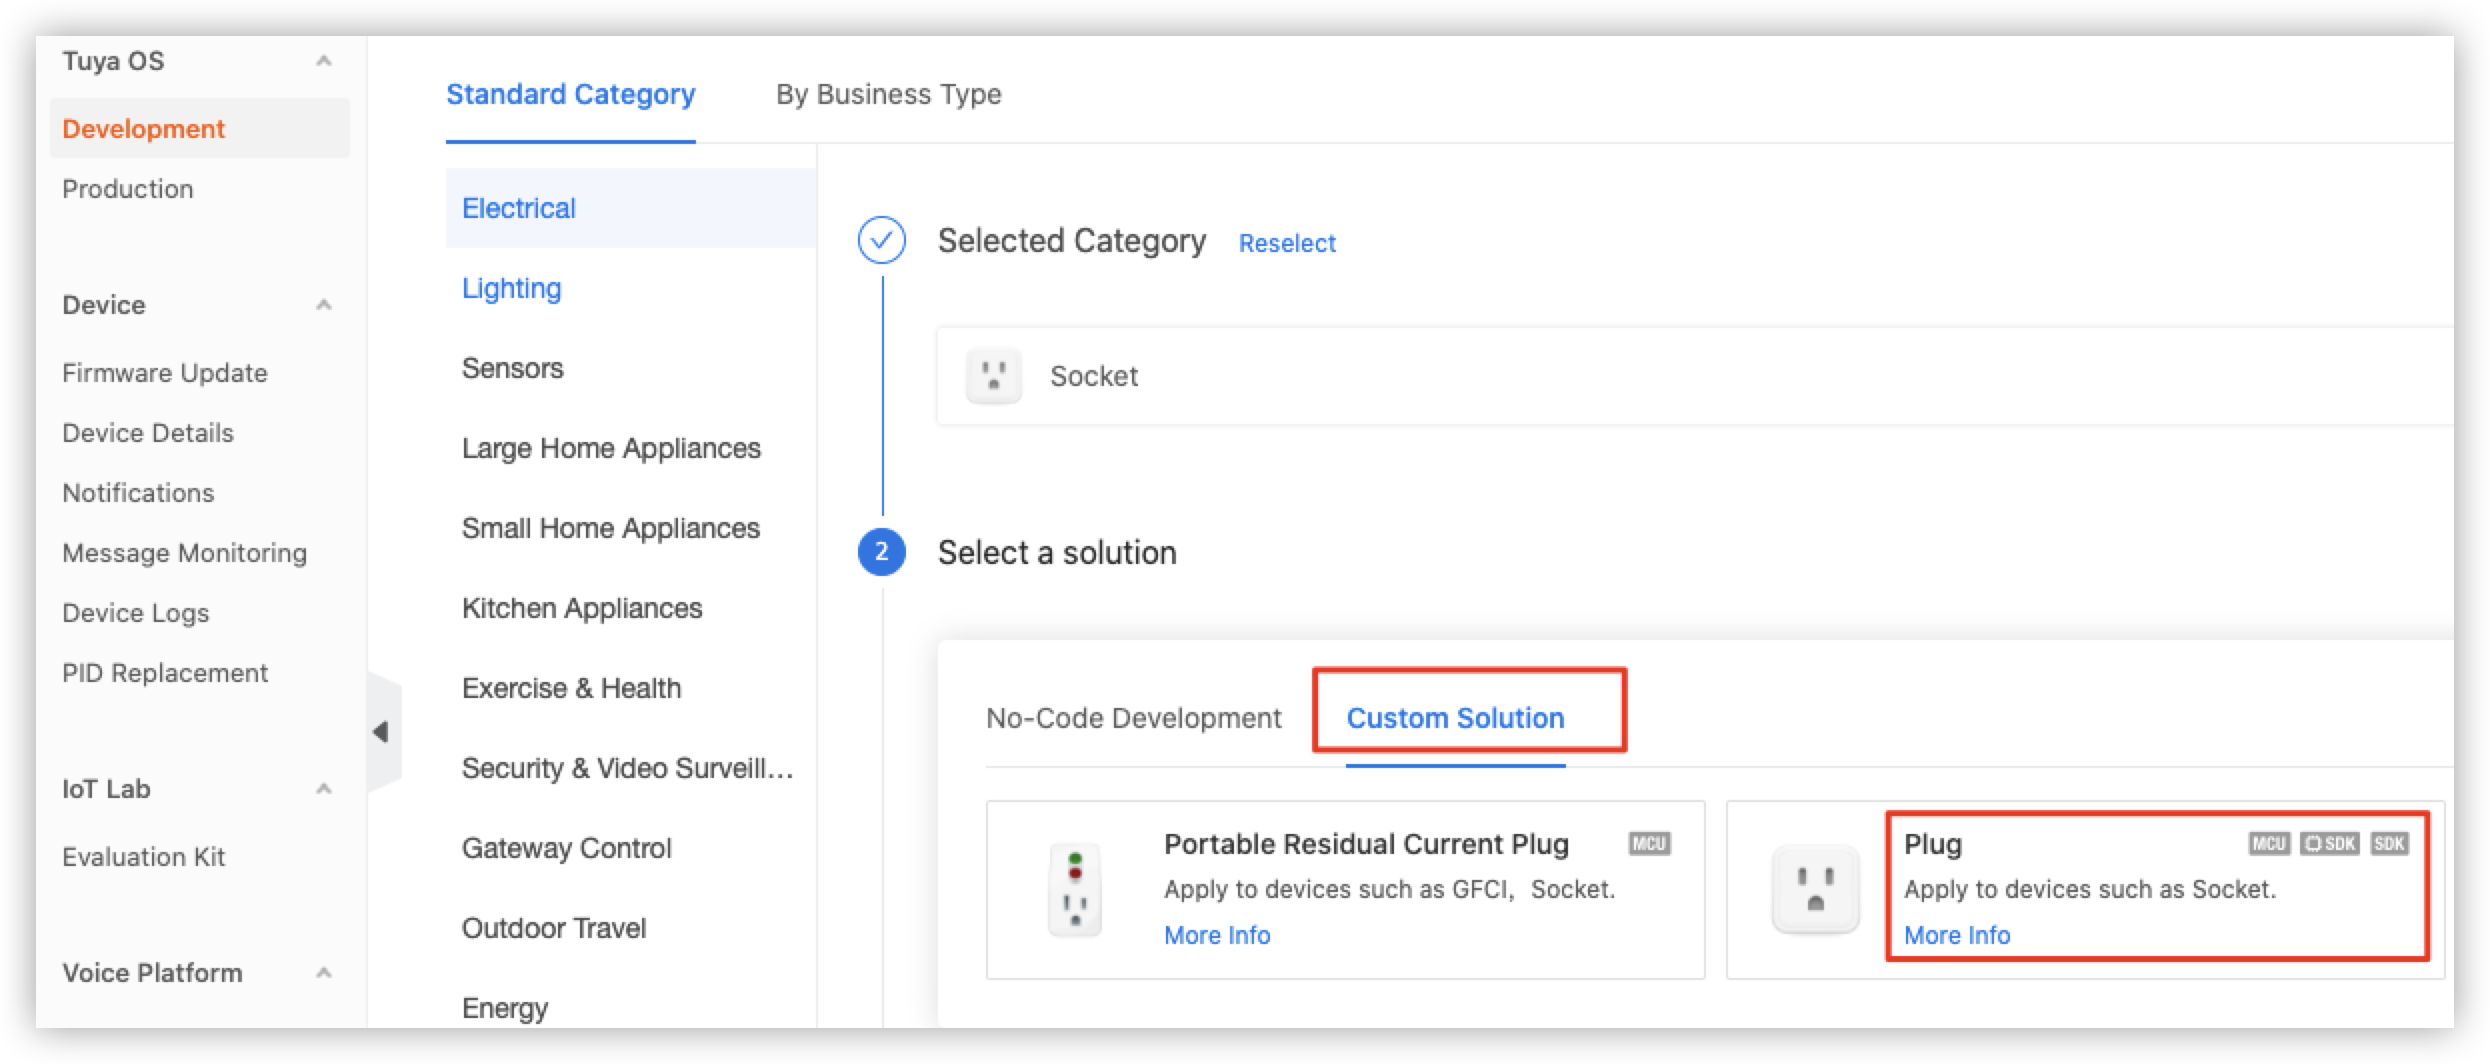Collapse the Device section chevron
This screenshot has height=1064, width=2490.
point(323,305)
